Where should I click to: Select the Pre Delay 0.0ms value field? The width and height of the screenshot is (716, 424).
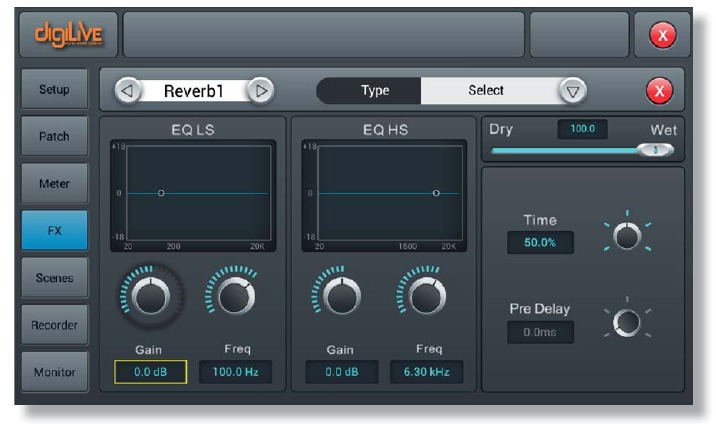click(x=540, y=332)
